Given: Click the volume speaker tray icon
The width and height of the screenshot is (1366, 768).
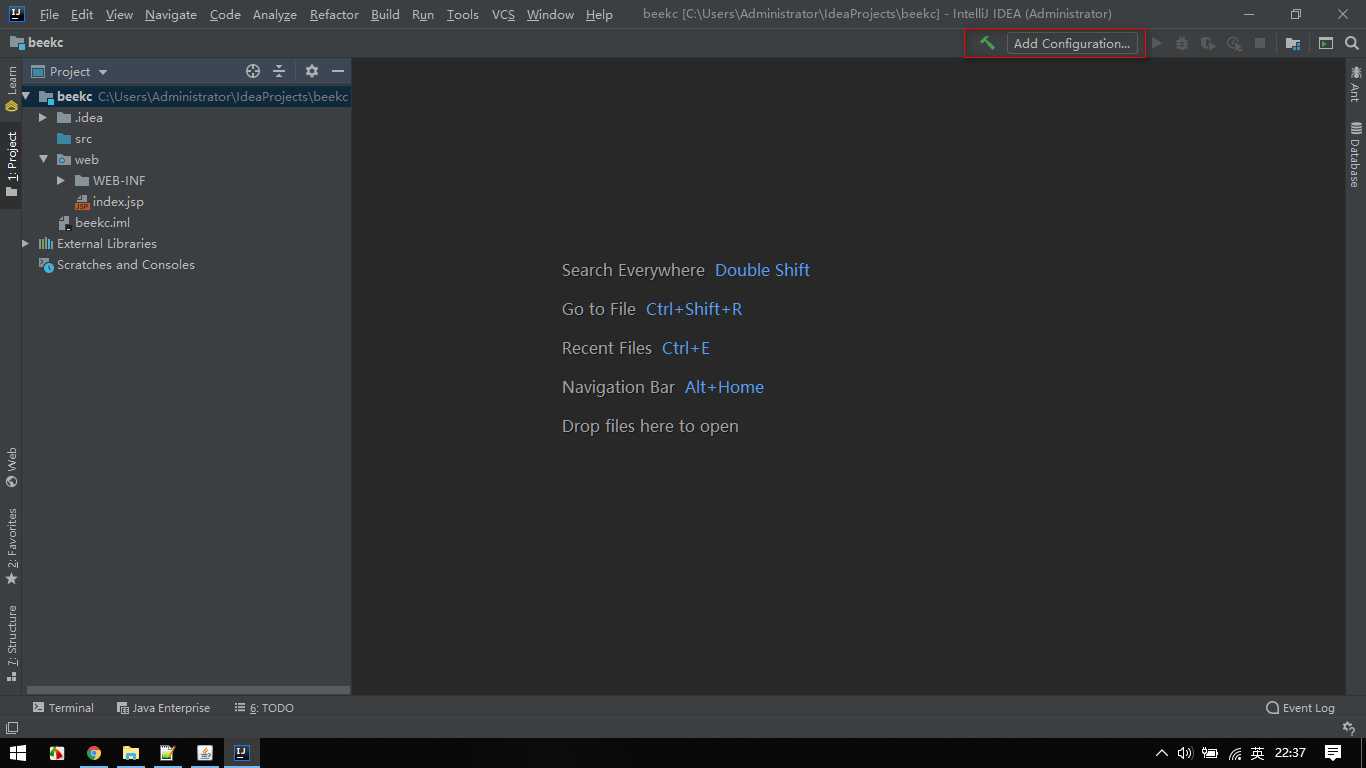Looking at the screenshot, I should coord(1185,753).
